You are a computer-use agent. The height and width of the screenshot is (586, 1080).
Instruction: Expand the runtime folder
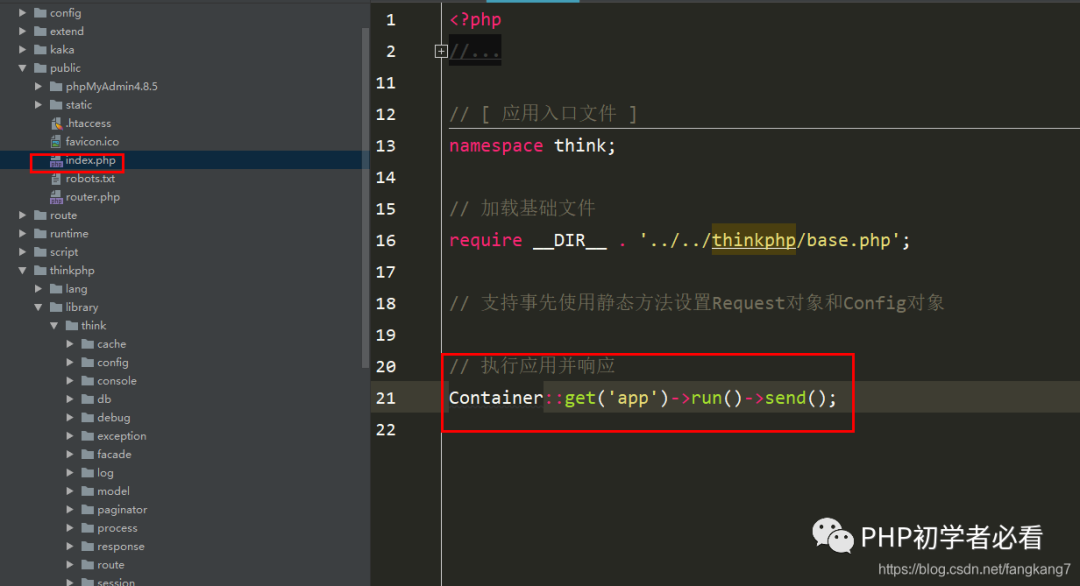23,233
